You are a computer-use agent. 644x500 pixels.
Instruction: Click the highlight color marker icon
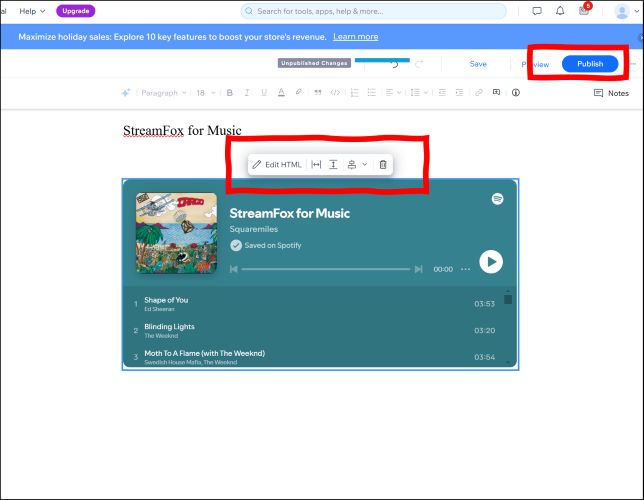coord(299,92)
